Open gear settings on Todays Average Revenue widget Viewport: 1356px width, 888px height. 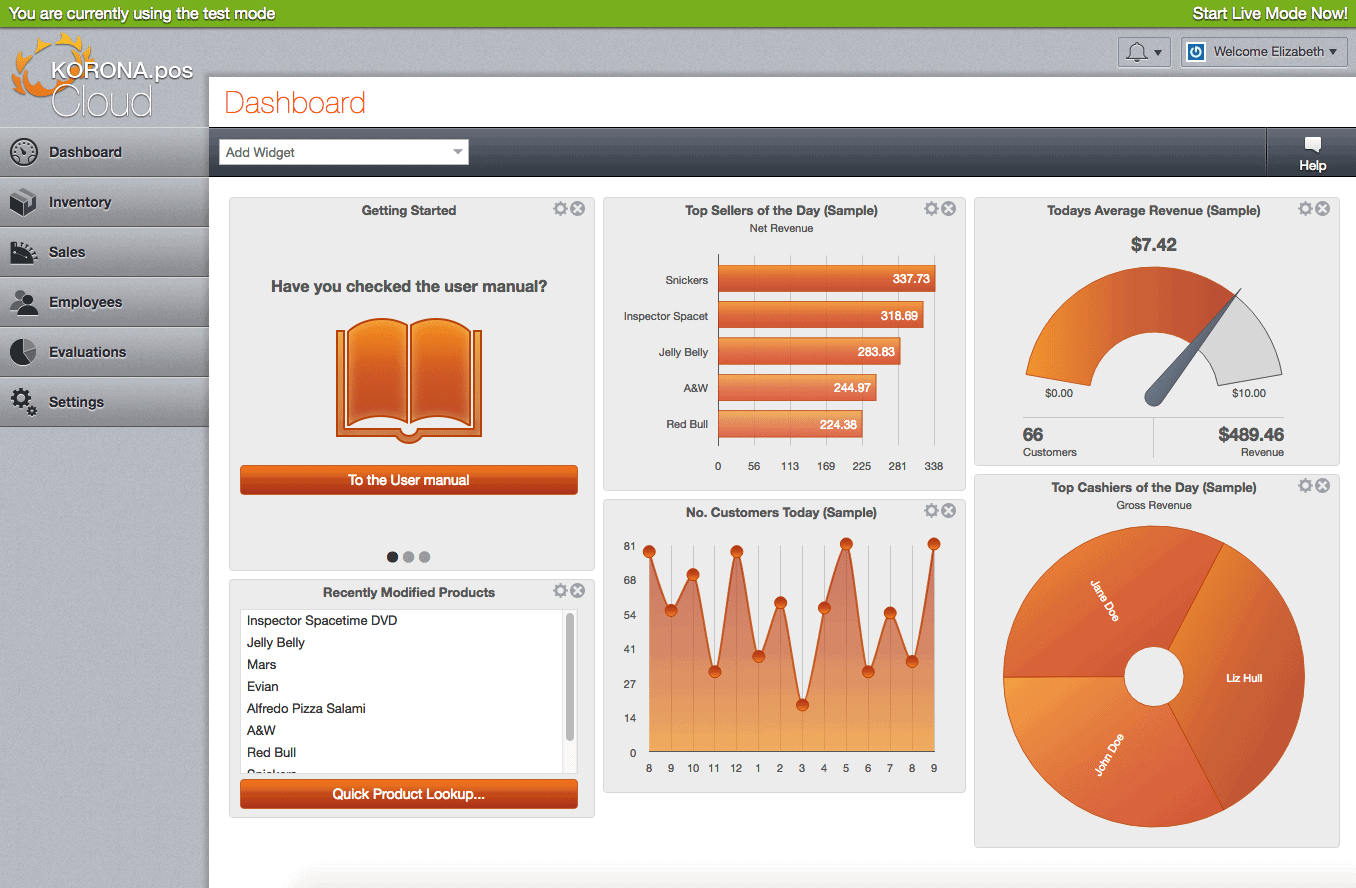pyautogui.click(x=1305, y=209)
